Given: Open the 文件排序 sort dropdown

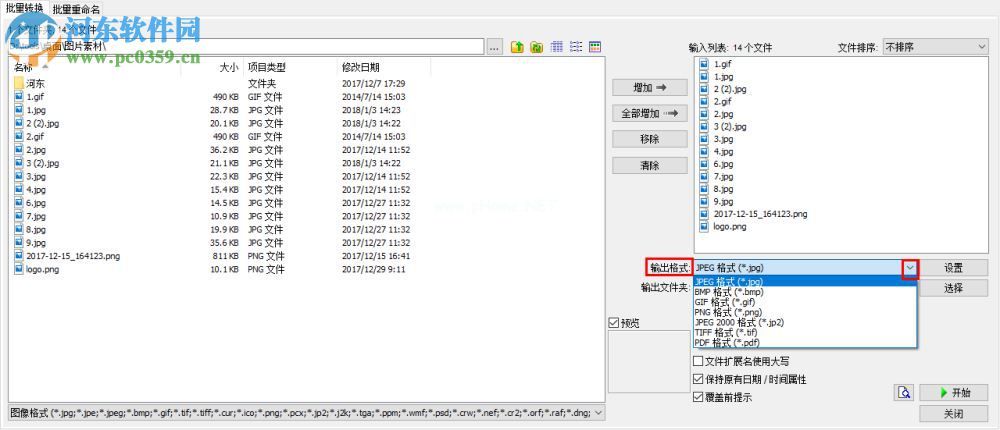Looking at the screenshot, I should point(935,47).
